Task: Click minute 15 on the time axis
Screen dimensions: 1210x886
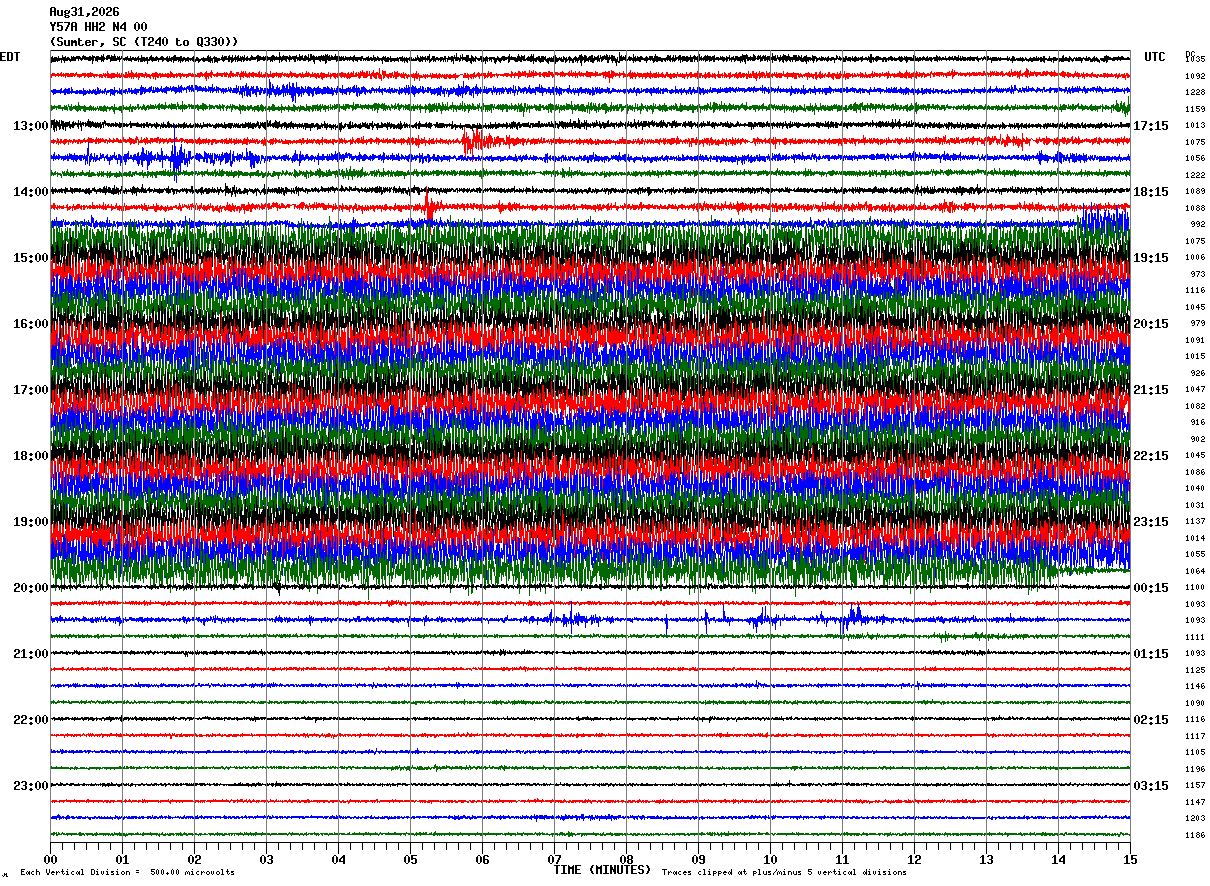Action: click(1130, 859)
